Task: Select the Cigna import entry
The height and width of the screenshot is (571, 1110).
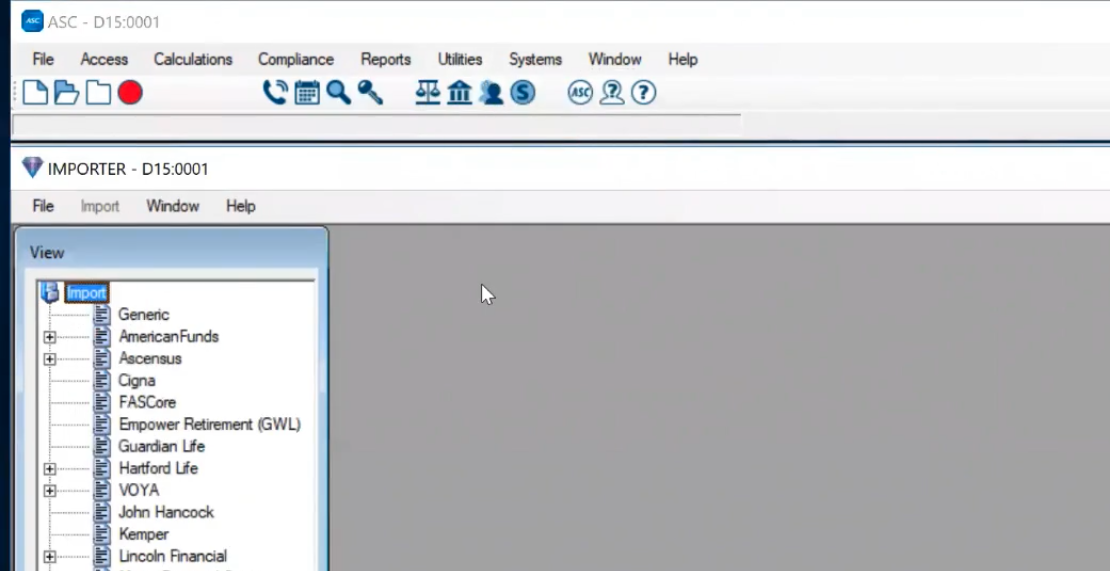Action: point(137,380)
